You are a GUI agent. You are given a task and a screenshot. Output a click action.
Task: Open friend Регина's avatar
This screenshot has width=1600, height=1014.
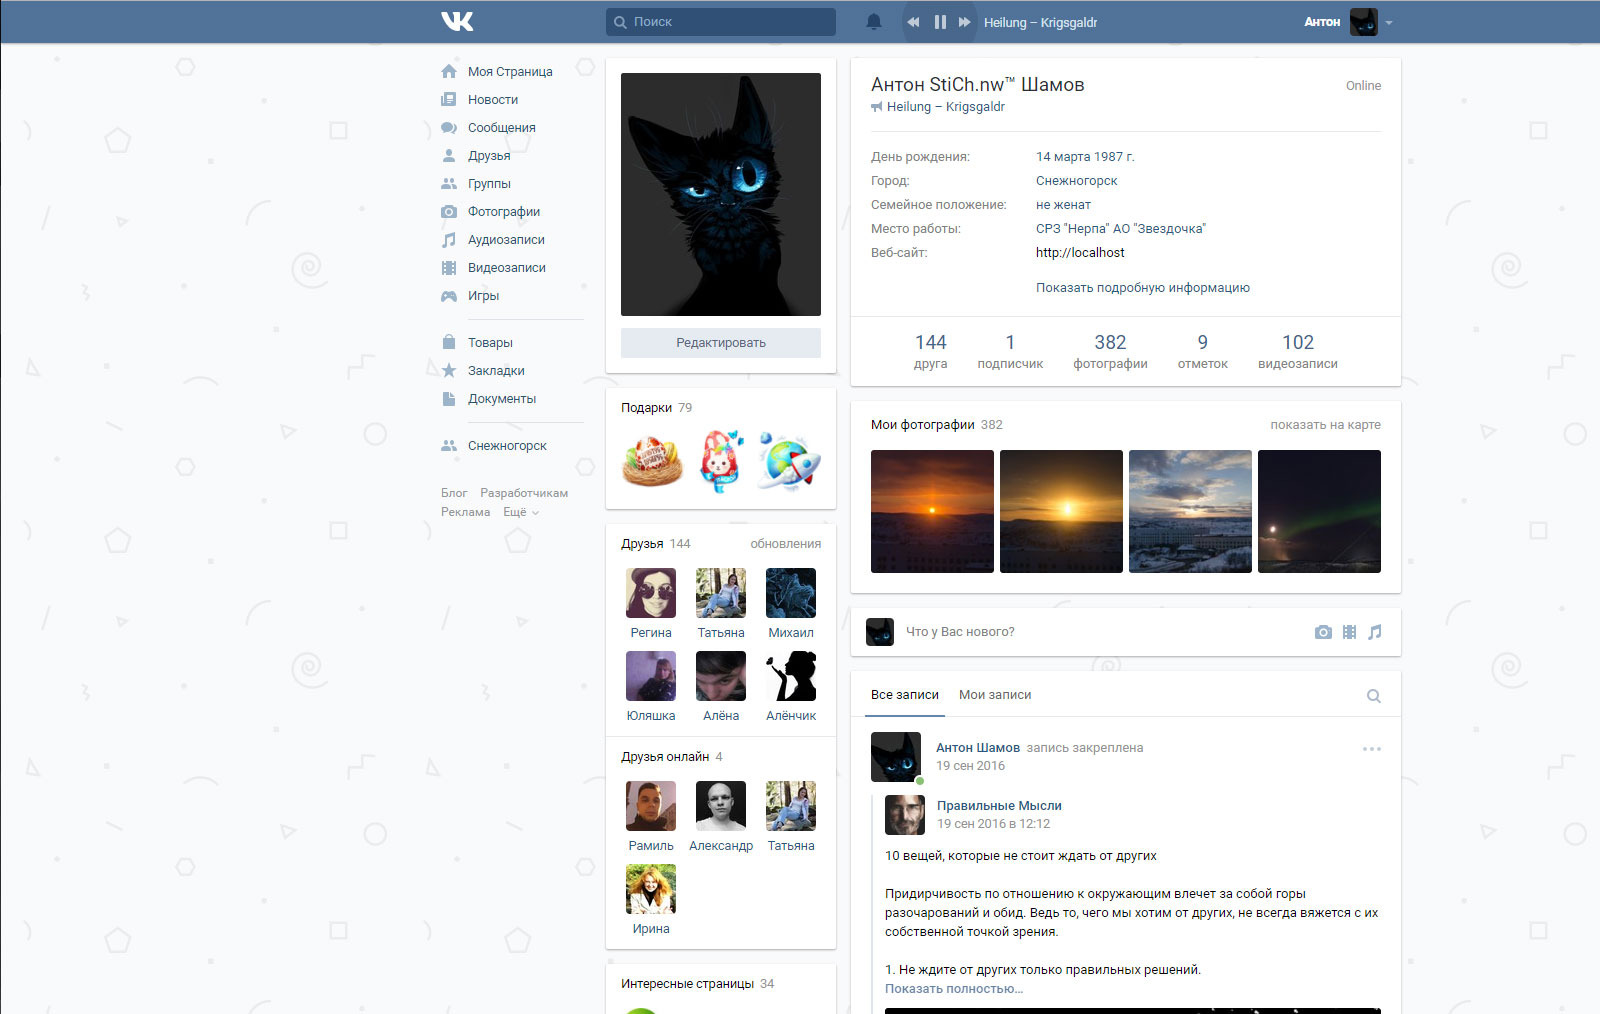651,593
